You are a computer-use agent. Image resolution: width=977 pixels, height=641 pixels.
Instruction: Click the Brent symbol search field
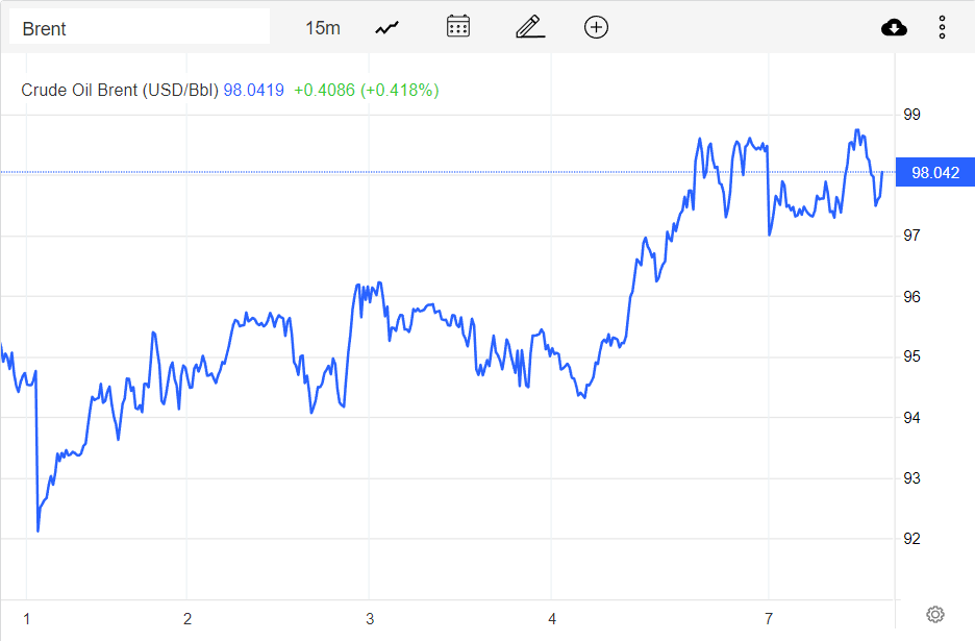139,28
